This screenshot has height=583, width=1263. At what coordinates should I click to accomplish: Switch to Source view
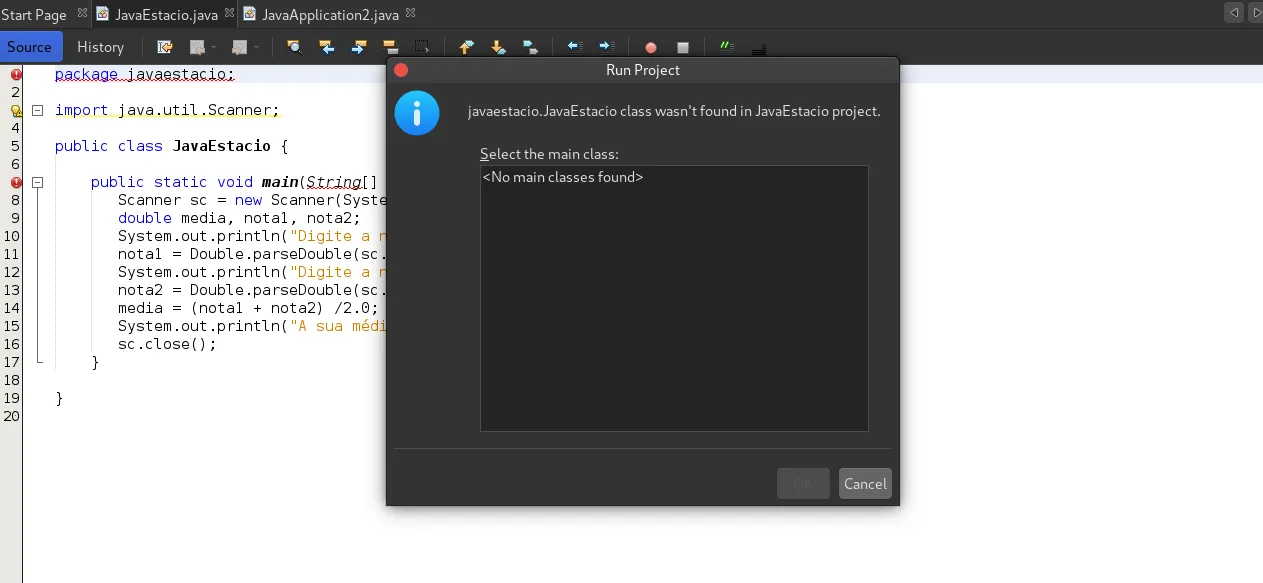pyautogui.click(x=30, y=47)
